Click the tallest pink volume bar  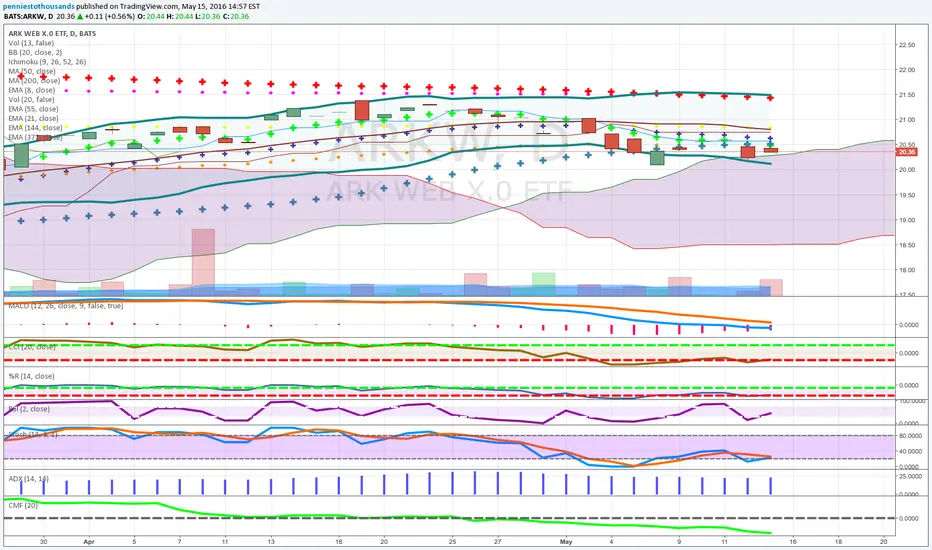point(203,262)
